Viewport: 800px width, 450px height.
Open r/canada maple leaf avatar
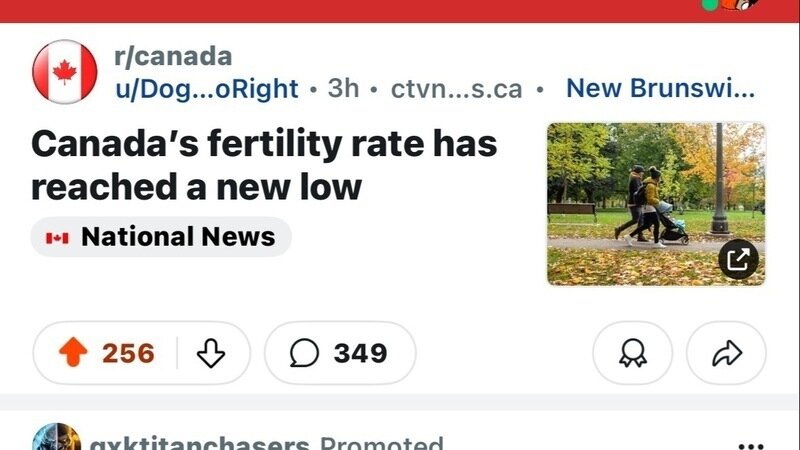point(65,72)
